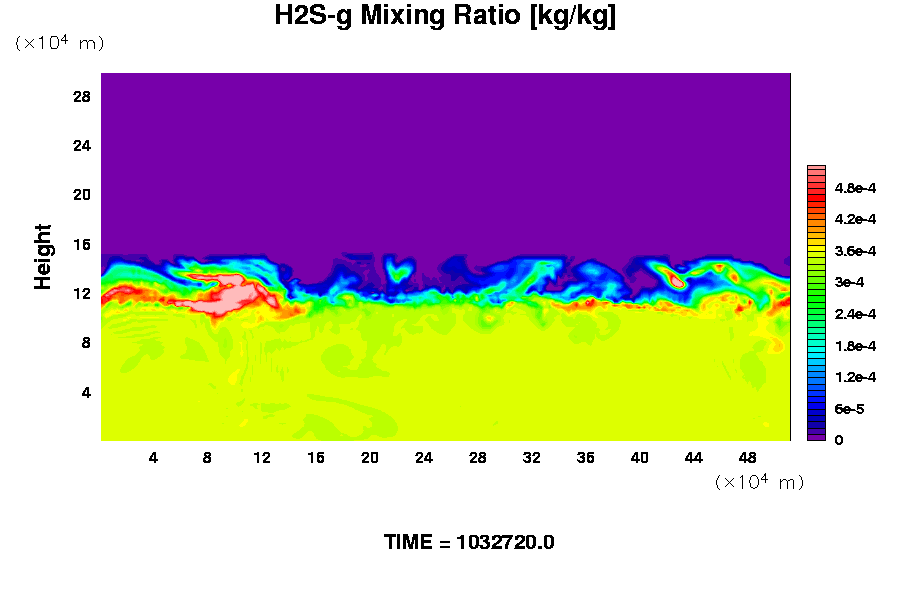900x600 pixels.
Task: Click the color bar label 4.8e-4
Action: (855, 187)
